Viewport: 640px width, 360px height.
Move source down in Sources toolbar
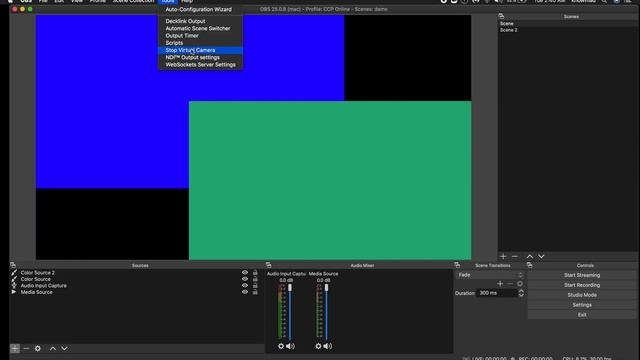click(64, 349)
